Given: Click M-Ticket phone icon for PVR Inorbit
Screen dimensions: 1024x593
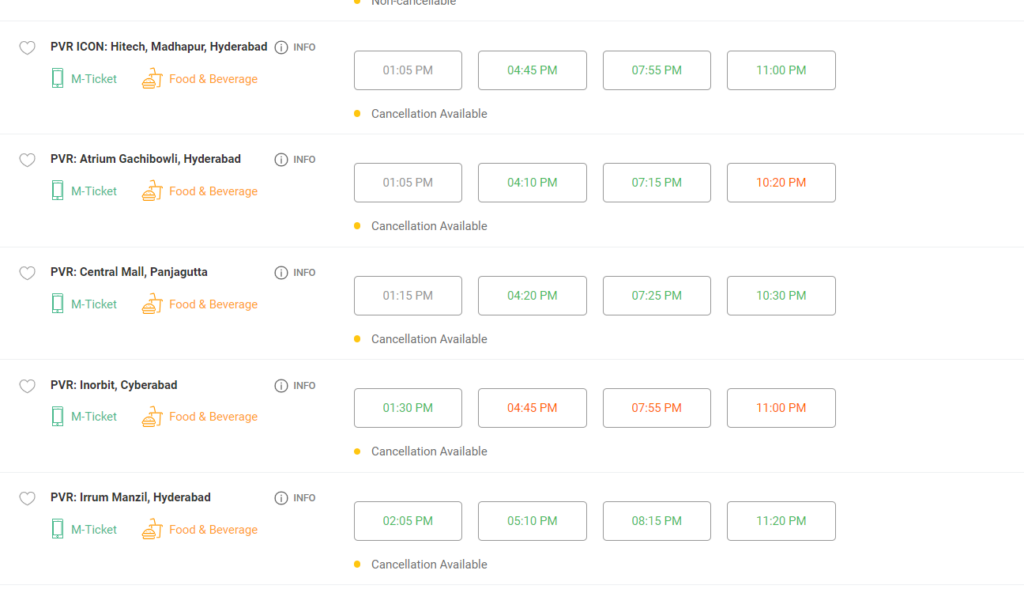Looking at the screenshot, I should tap(57, 416).
